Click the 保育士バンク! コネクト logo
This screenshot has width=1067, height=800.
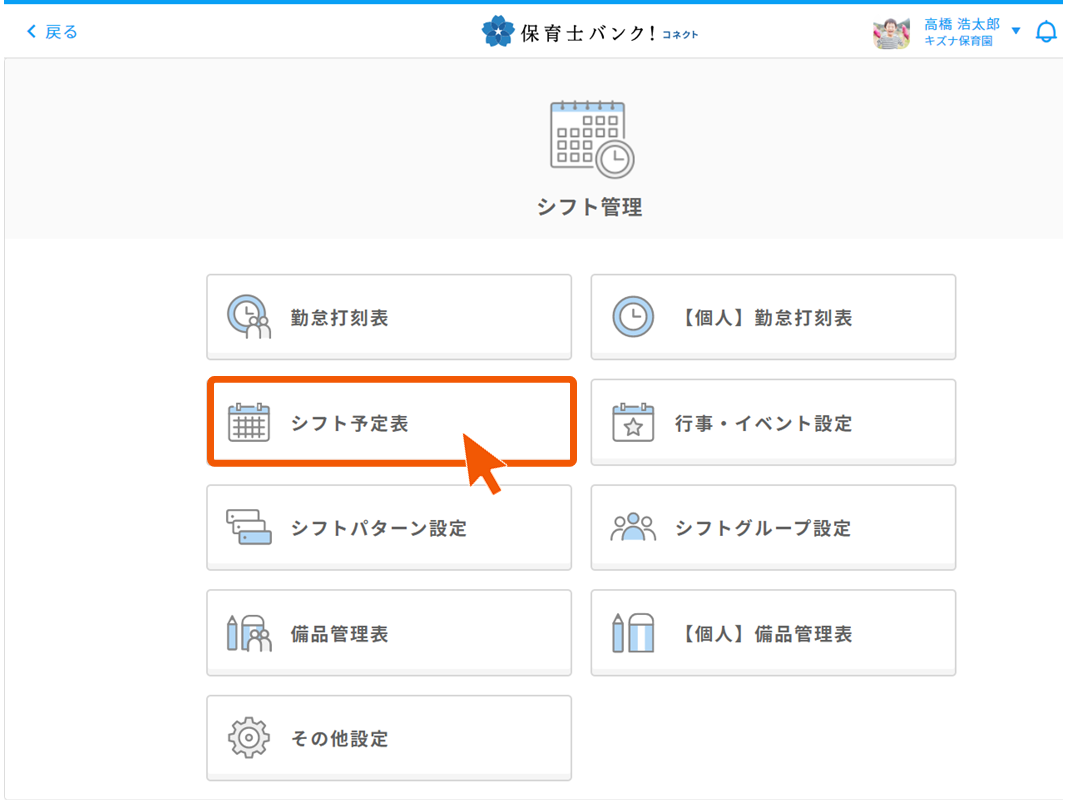coord(590,32)
